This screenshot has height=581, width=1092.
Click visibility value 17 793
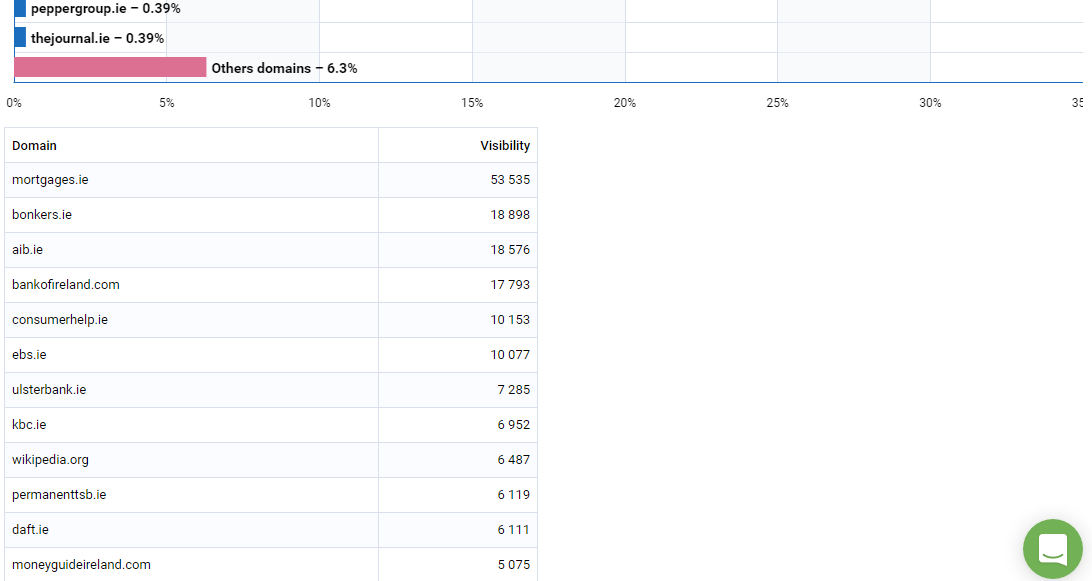point(510,284)
